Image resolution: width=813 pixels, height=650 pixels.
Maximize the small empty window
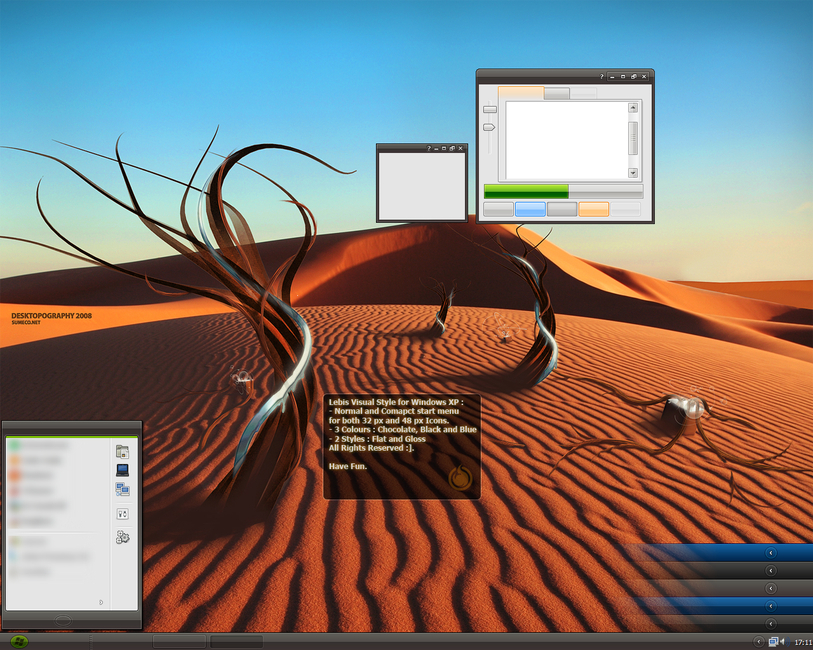tap(444, 148)
